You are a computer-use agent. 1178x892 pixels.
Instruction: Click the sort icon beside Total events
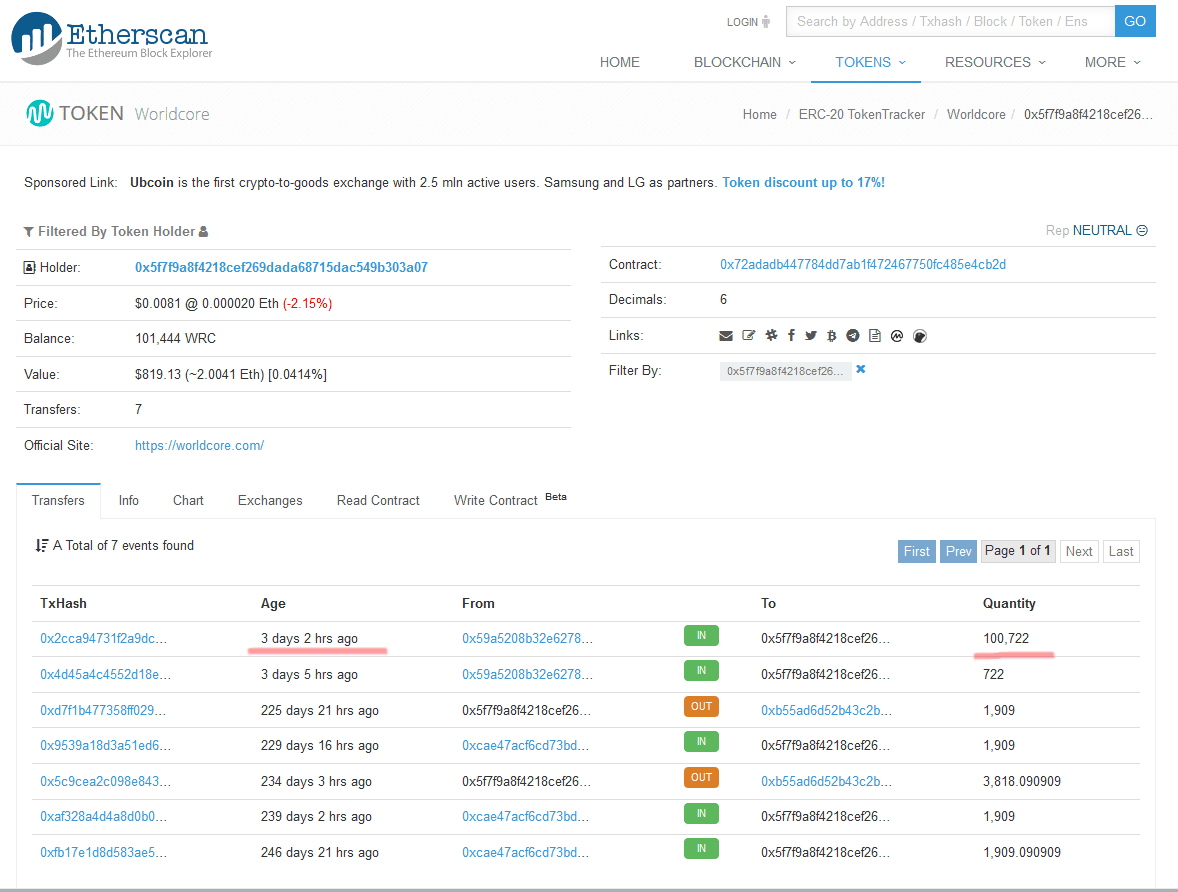pos(42,546)
